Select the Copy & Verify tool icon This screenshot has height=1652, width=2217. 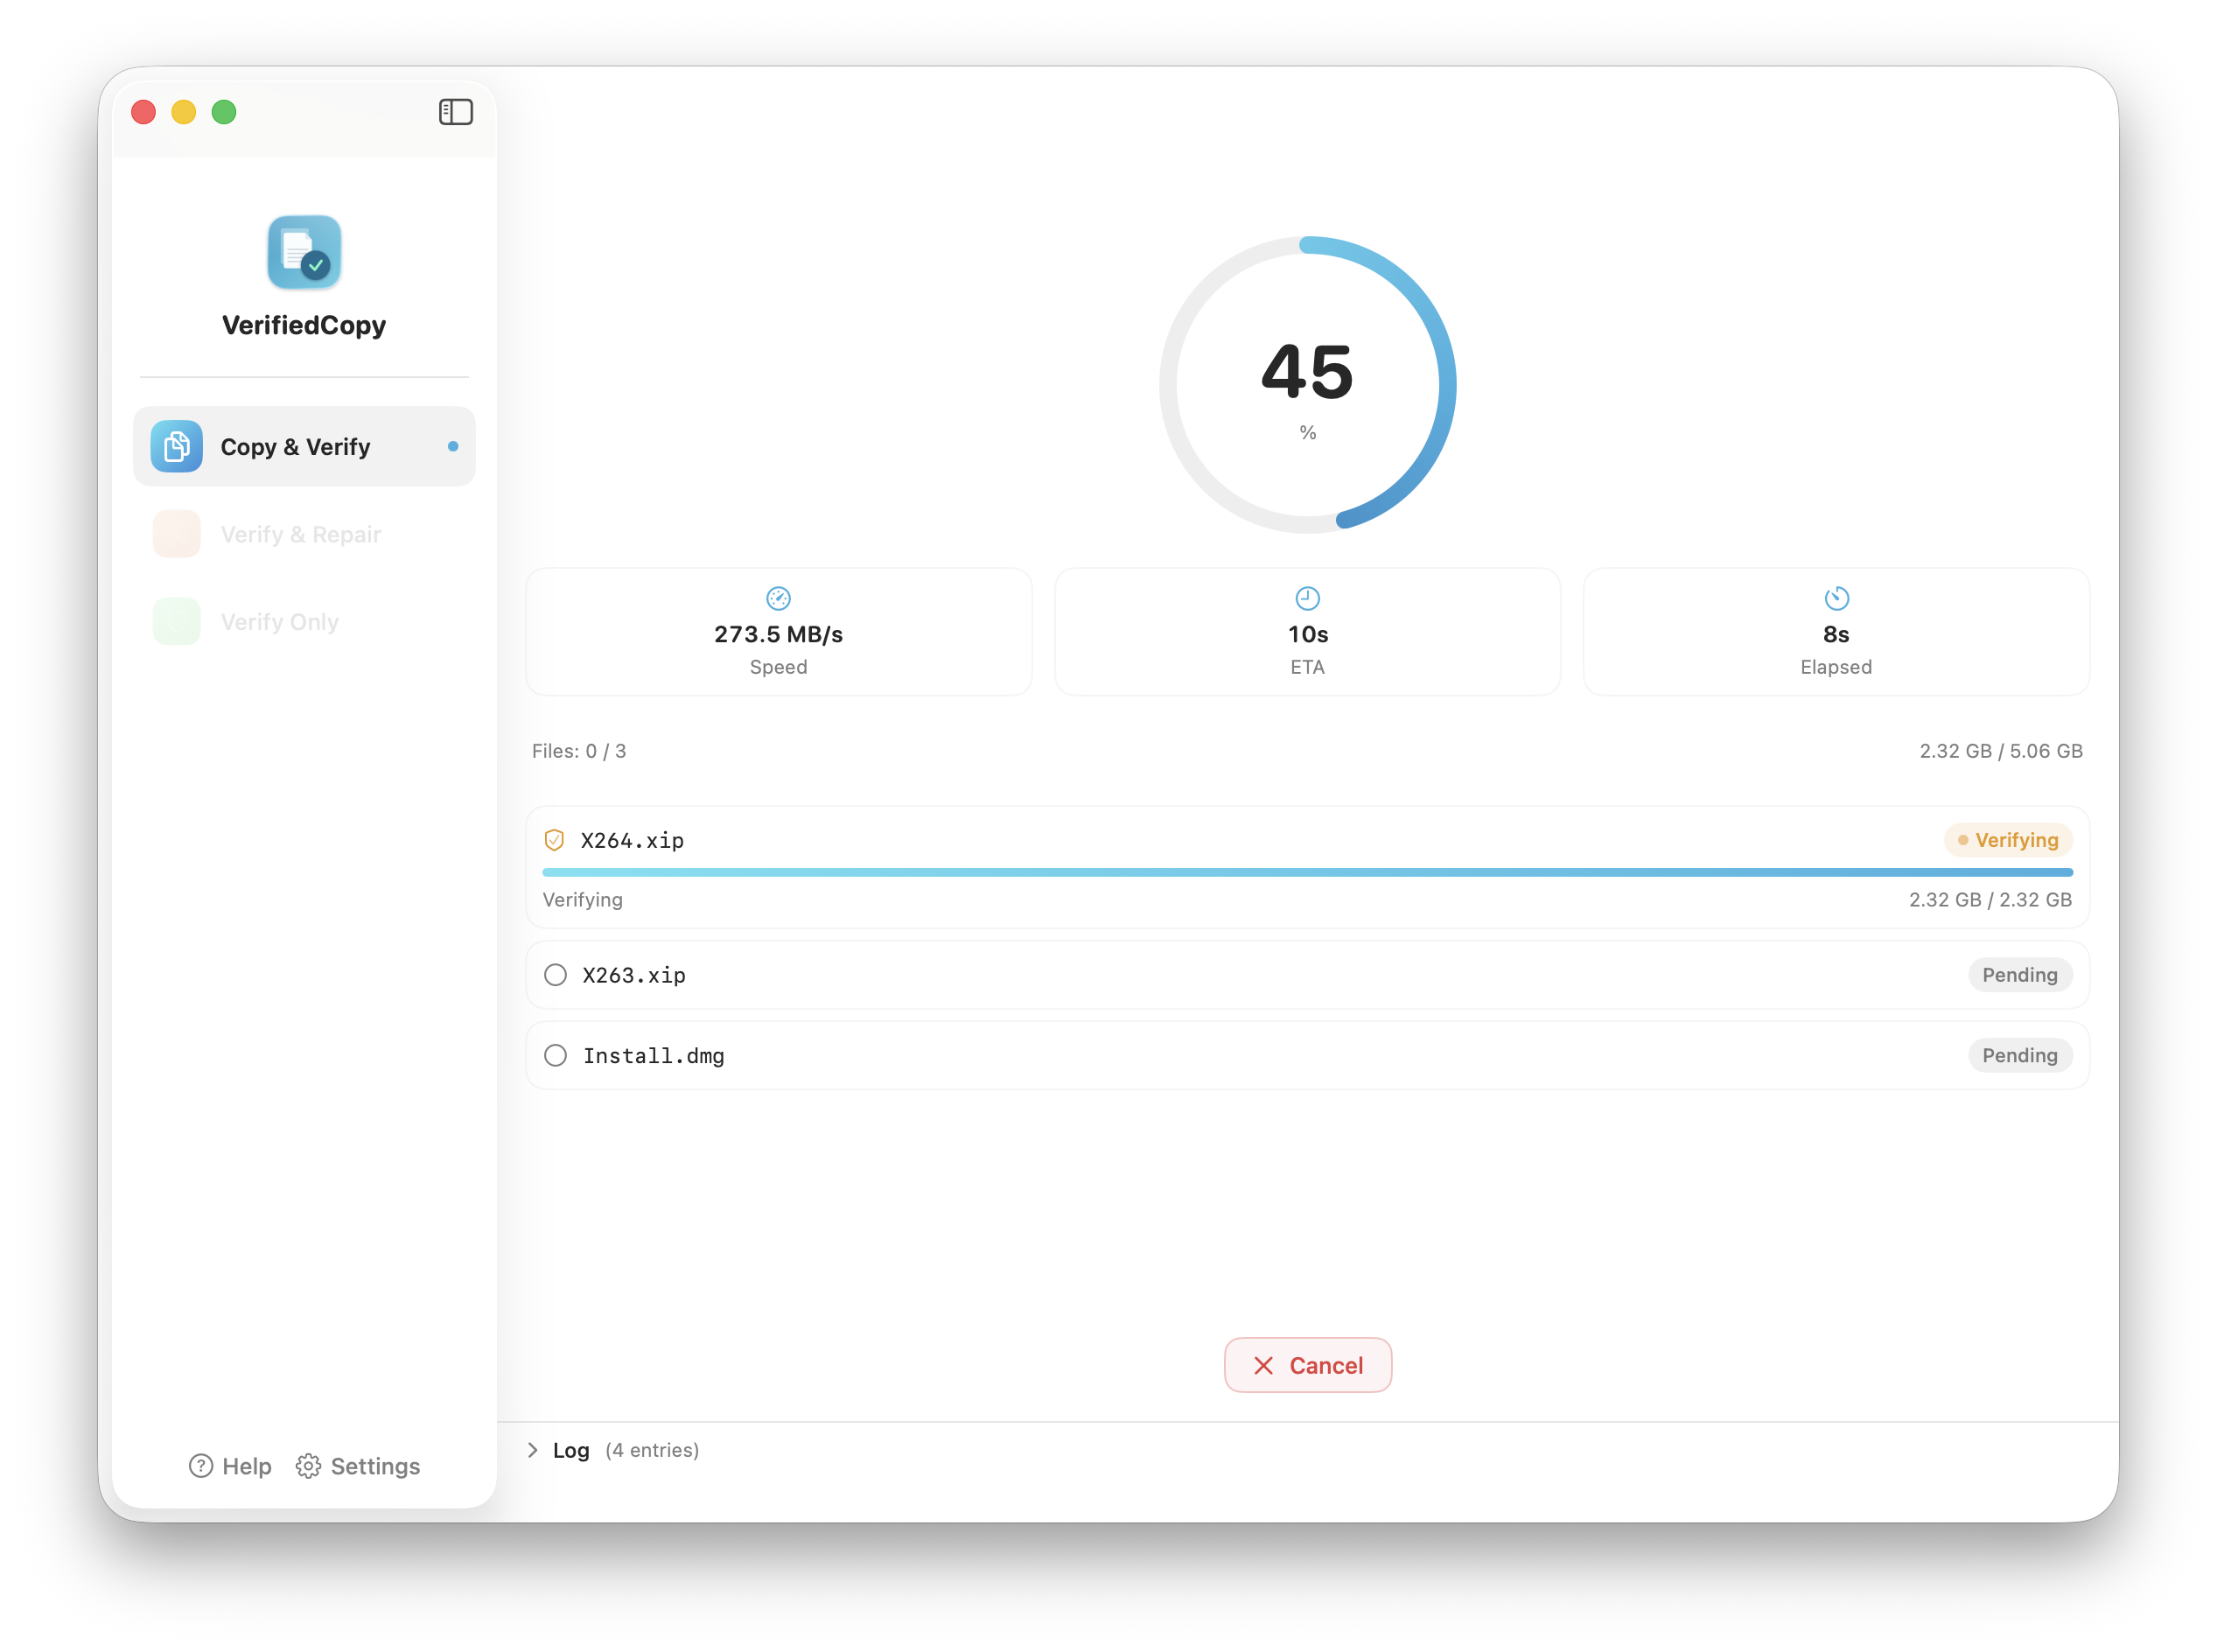(175, 447)
